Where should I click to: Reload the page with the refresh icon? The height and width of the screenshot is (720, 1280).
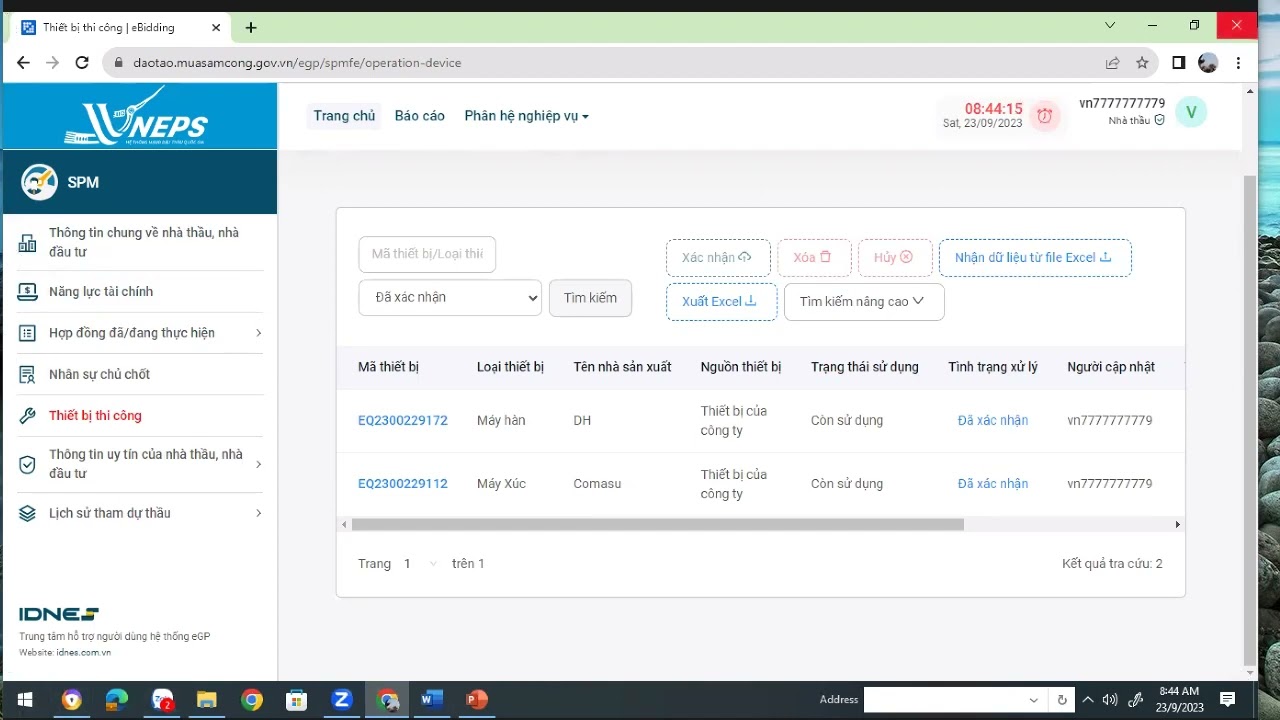click(82, 62)
